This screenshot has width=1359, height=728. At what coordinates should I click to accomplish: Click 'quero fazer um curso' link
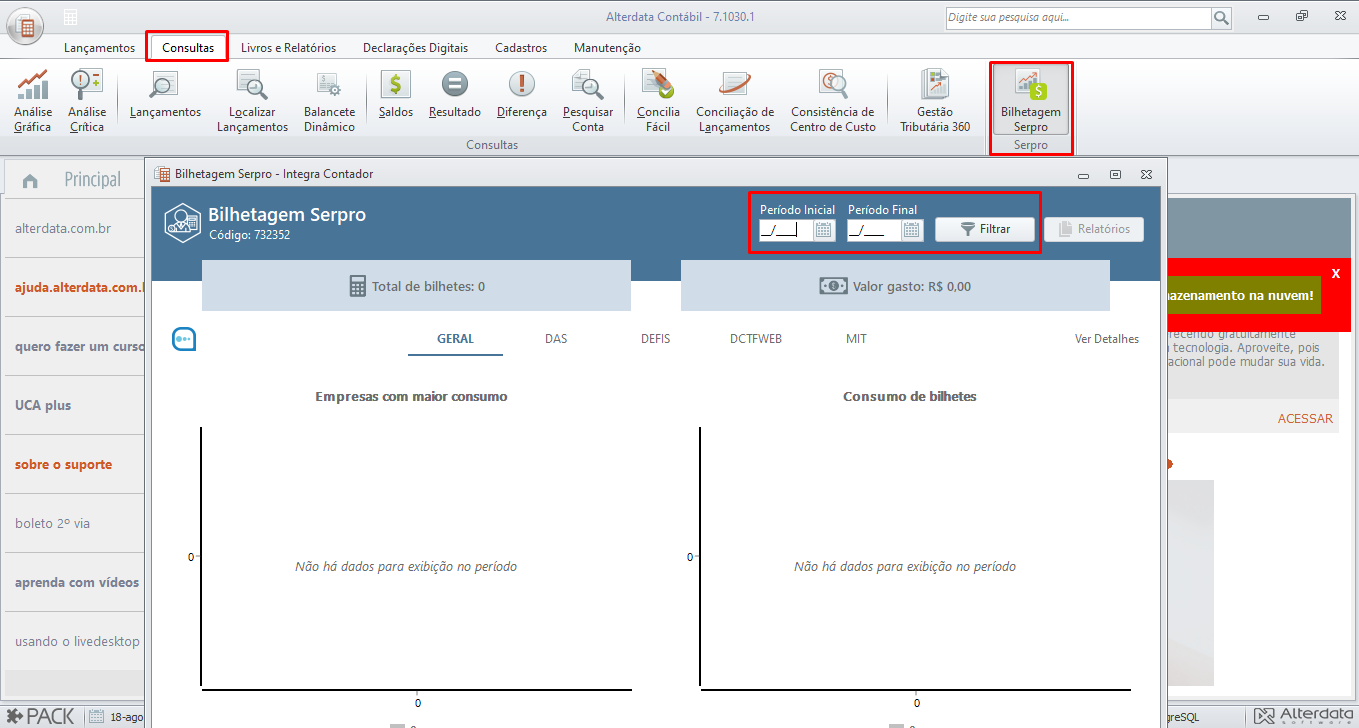tap(77, 347)
